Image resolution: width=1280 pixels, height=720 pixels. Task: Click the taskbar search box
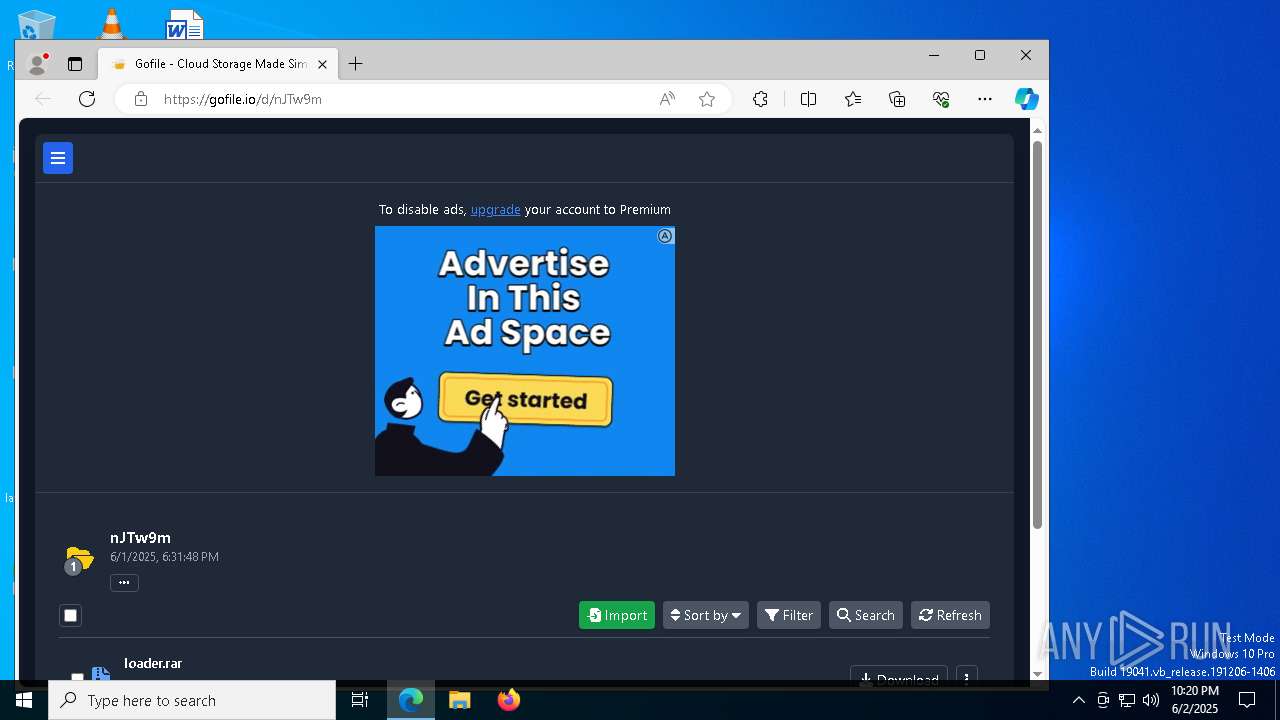(192, 700)
